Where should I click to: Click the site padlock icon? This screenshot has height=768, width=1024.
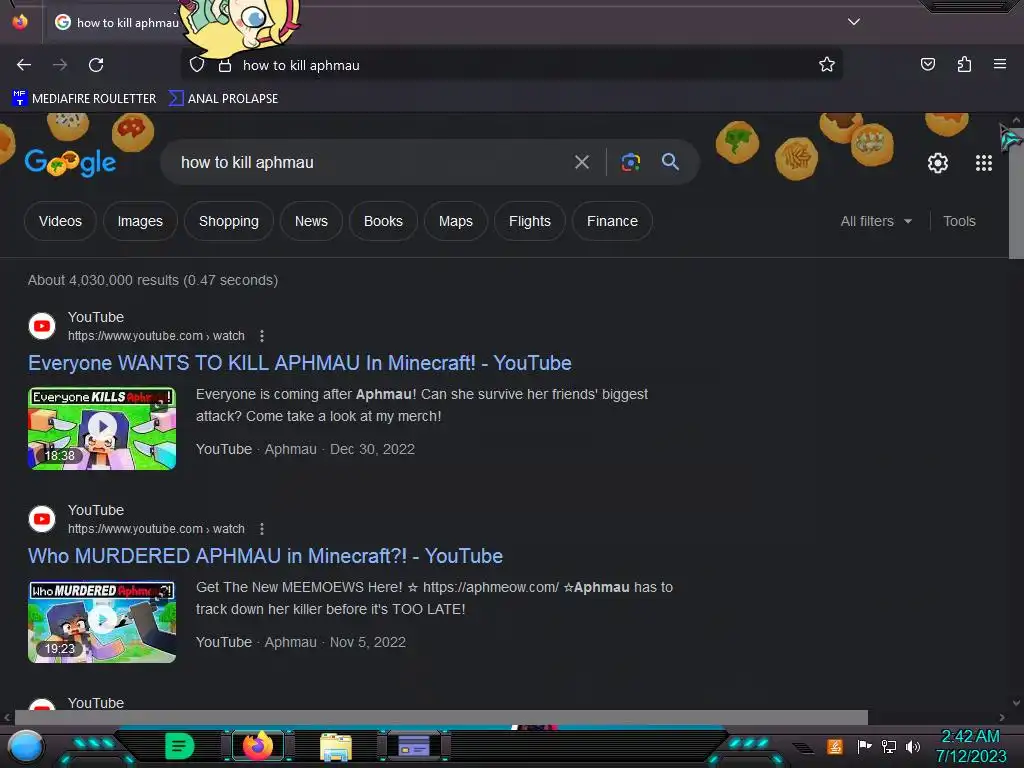tap(225, 65)
